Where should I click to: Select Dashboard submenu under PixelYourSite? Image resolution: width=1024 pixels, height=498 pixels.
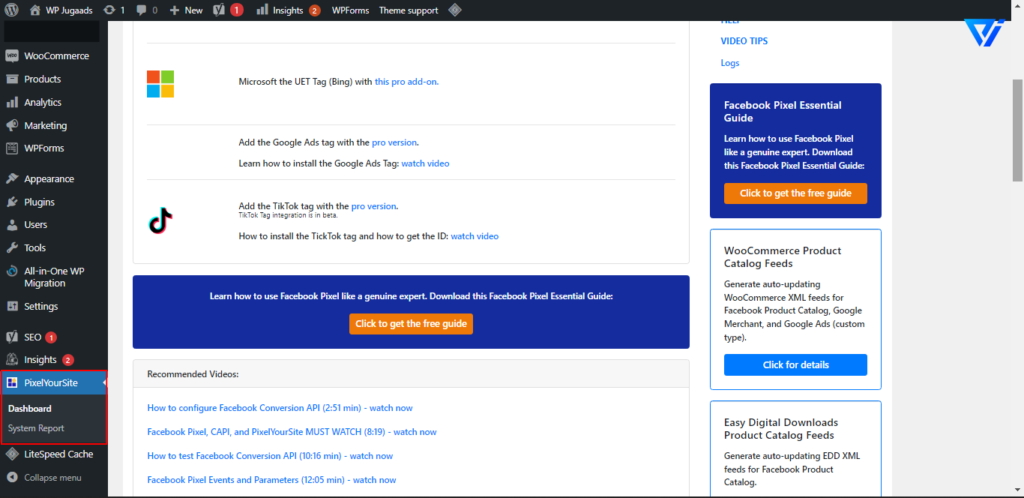click(29, 409)
